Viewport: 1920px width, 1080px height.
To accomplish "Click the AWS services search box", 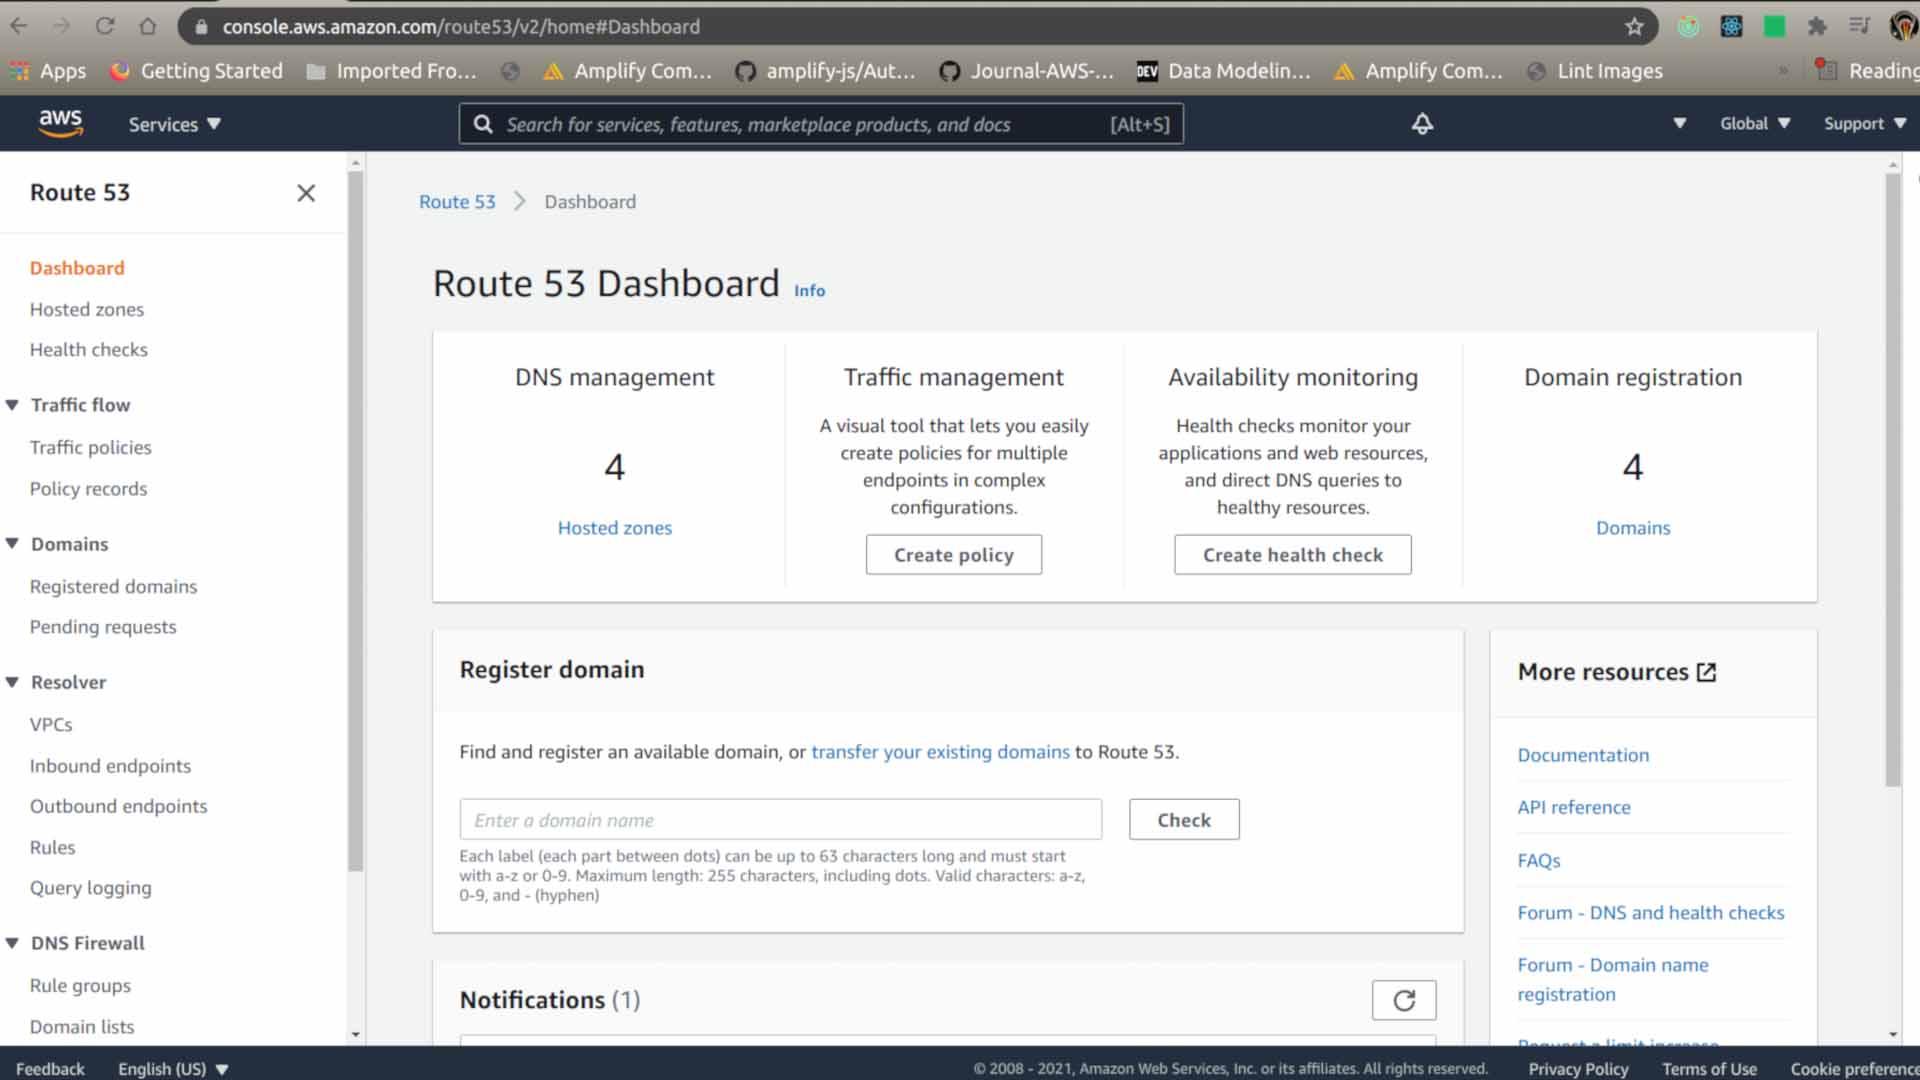I will click(x=821, y=124).
